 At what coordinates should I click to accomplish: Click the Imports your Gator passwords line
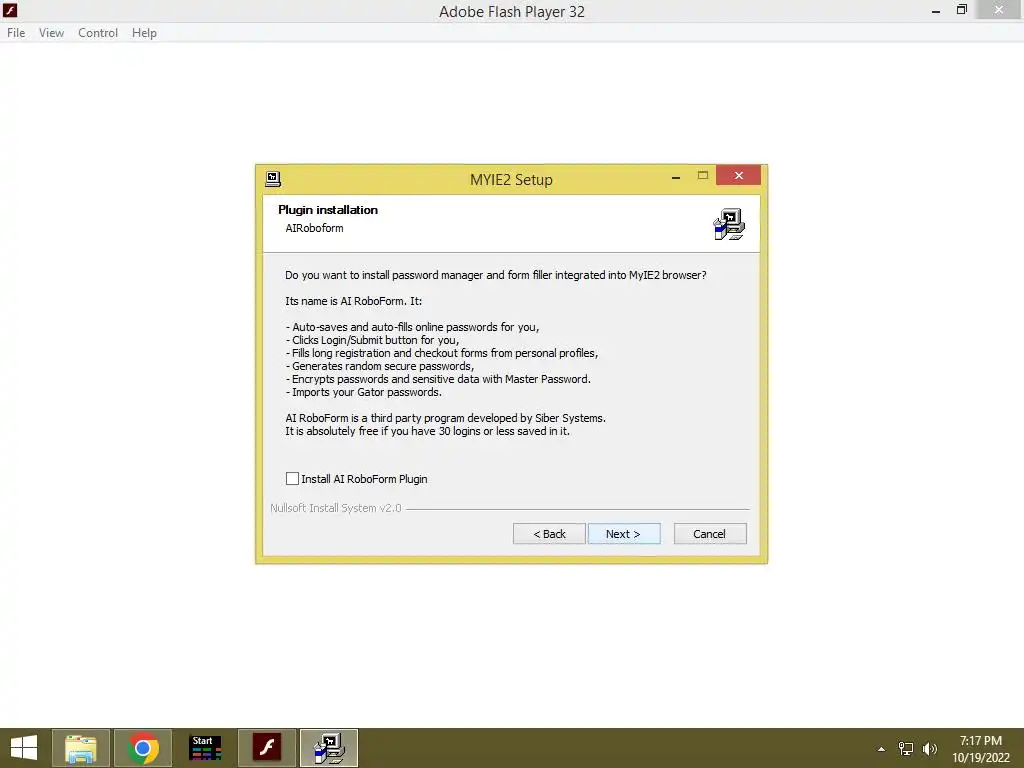364,392
